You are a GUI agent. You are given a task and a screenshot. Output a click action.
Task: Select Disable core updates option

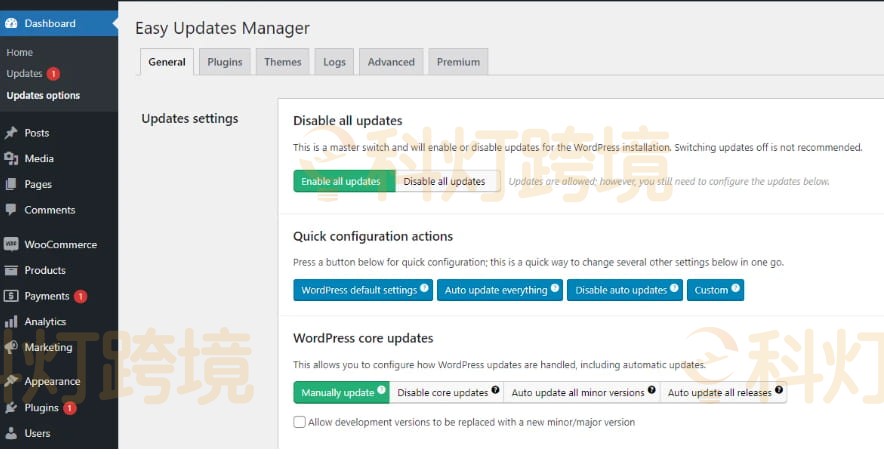click(447, 392)
